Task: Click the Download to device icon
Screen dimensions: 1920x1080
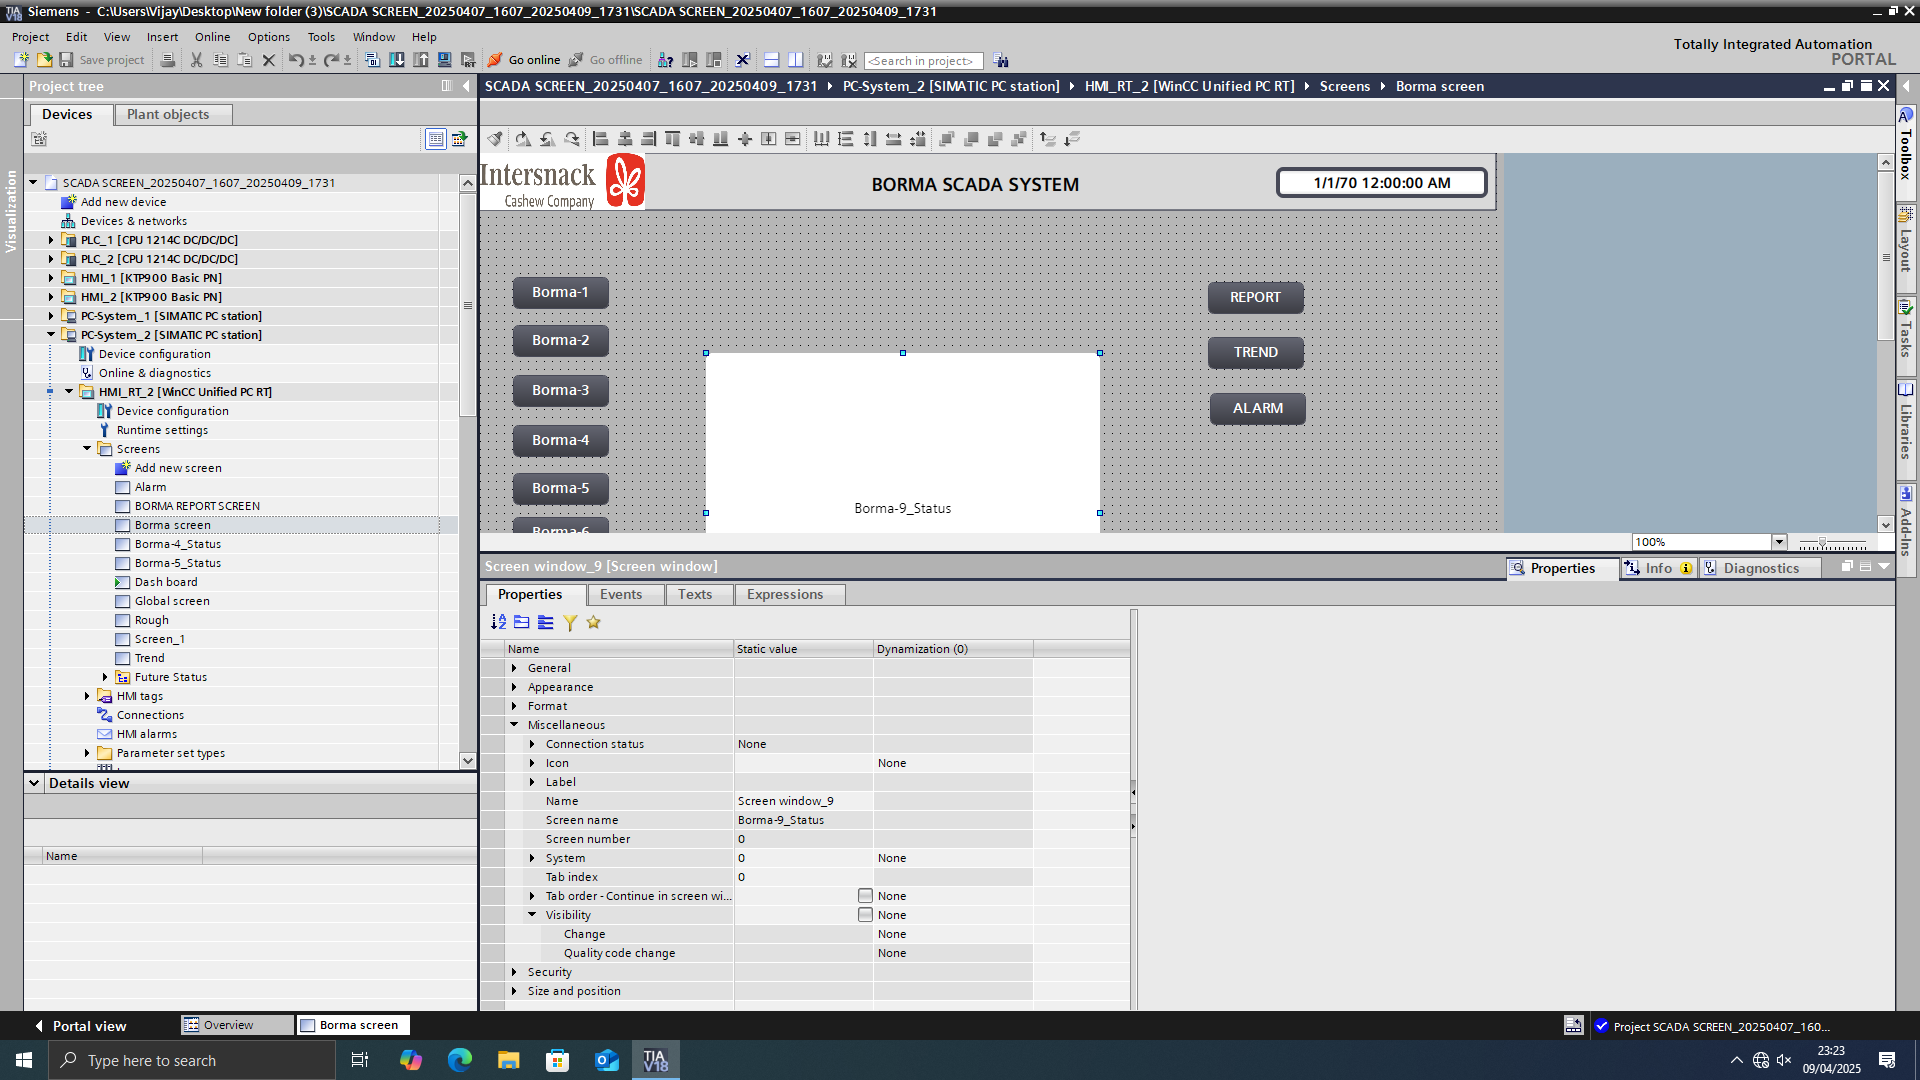Action: pos(397,60)
